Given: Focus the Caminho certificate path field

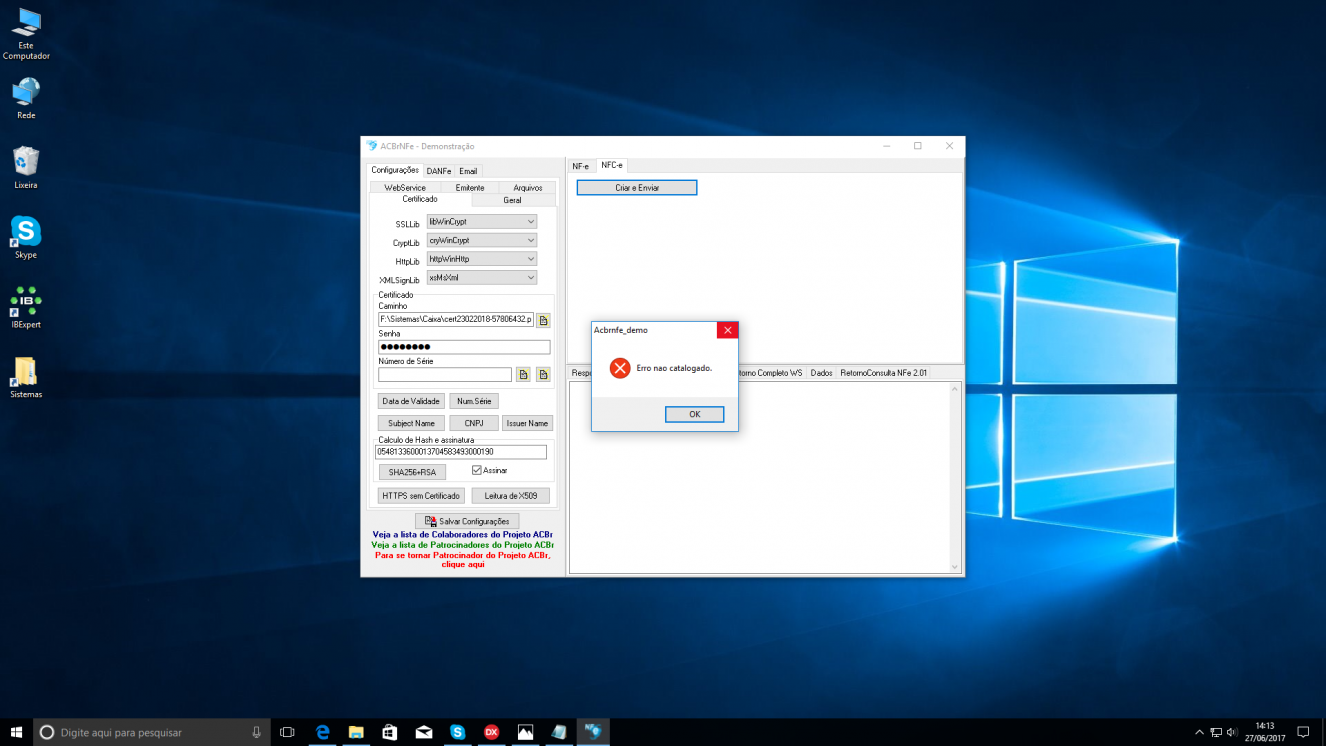Looking at the screenshot, I should (456, 320).
